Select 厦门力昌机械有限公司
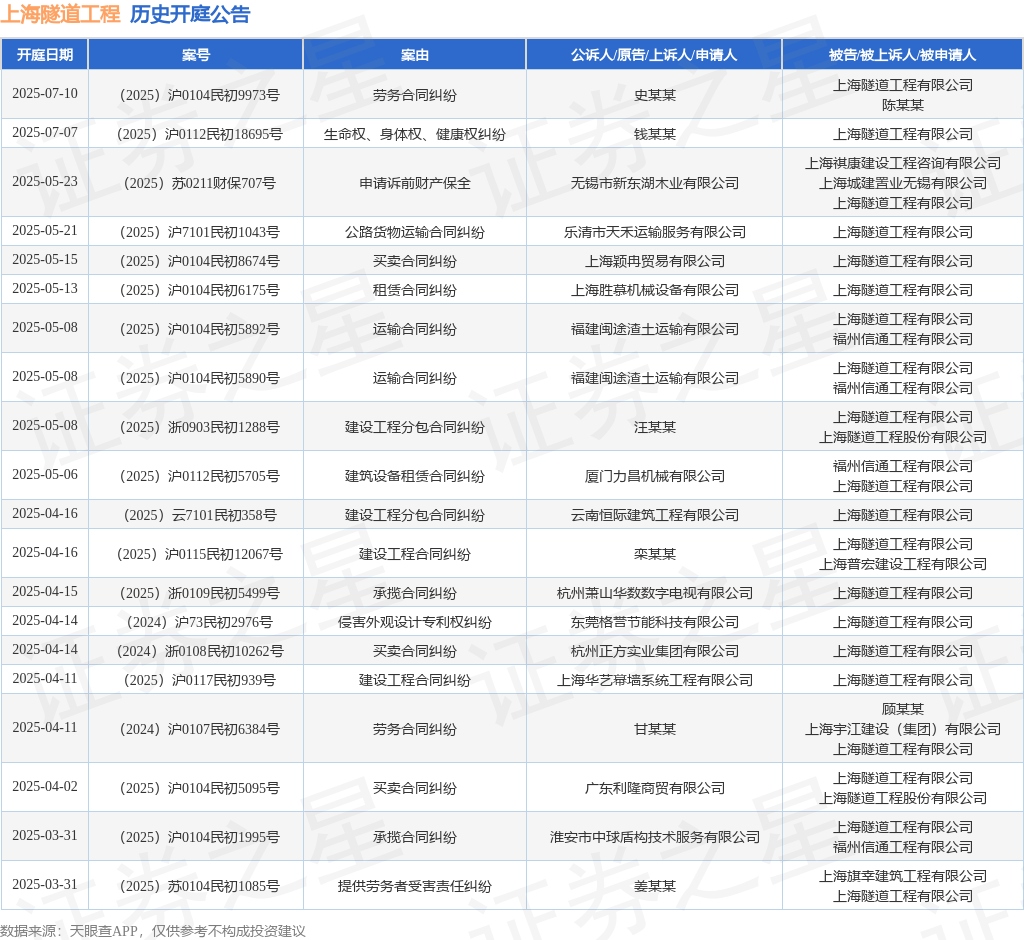Viewport: 1024px width, 940px height. point(654,476)
